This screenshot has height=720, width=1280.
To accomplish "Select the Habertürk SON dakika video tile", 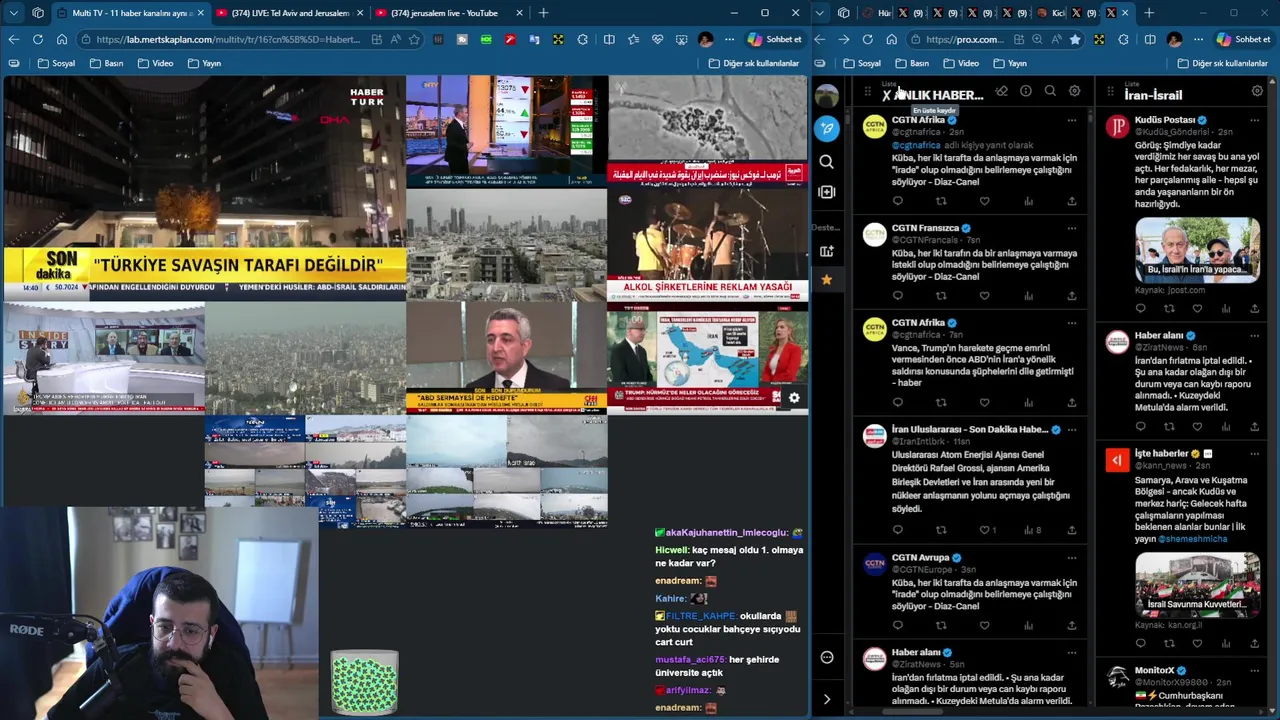I will point(204,188).
